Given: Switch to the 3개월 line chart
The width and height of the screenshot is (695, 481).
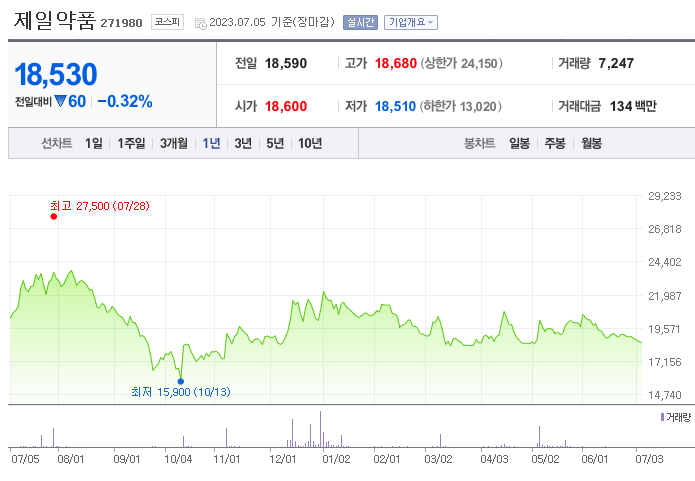Looking at the screenshot, I should 174,143.
